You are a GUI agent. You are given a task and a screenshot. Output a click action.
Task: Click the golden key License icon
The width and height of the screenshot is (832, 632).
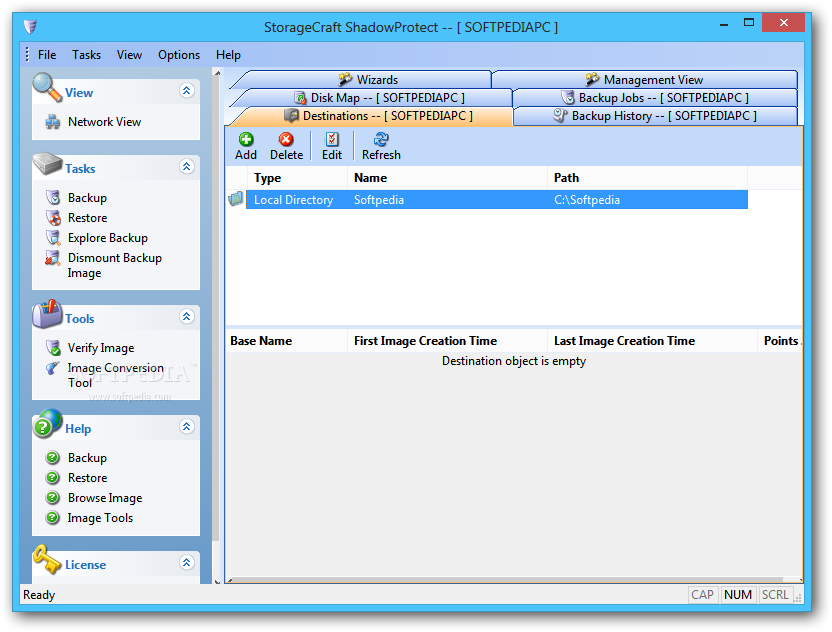(x=47, y=560)
